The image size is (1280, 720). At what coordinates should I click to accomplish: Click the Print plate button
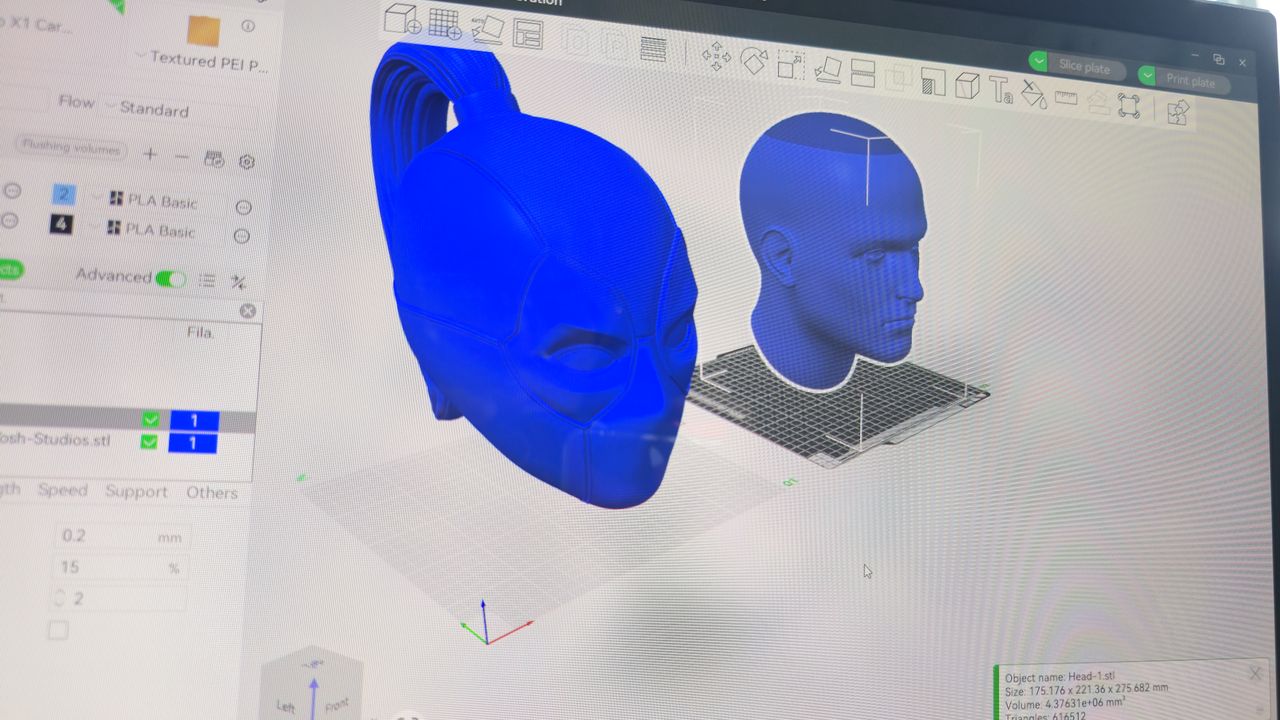1191,82
